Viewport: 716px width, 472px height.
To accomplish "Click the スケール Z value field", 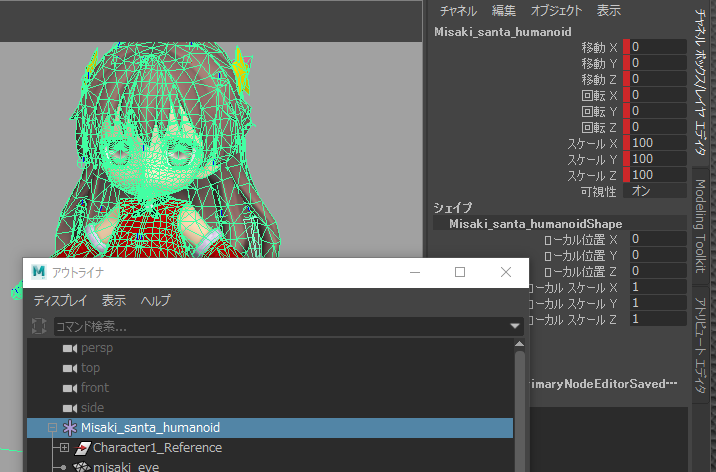I will point(658,174).
